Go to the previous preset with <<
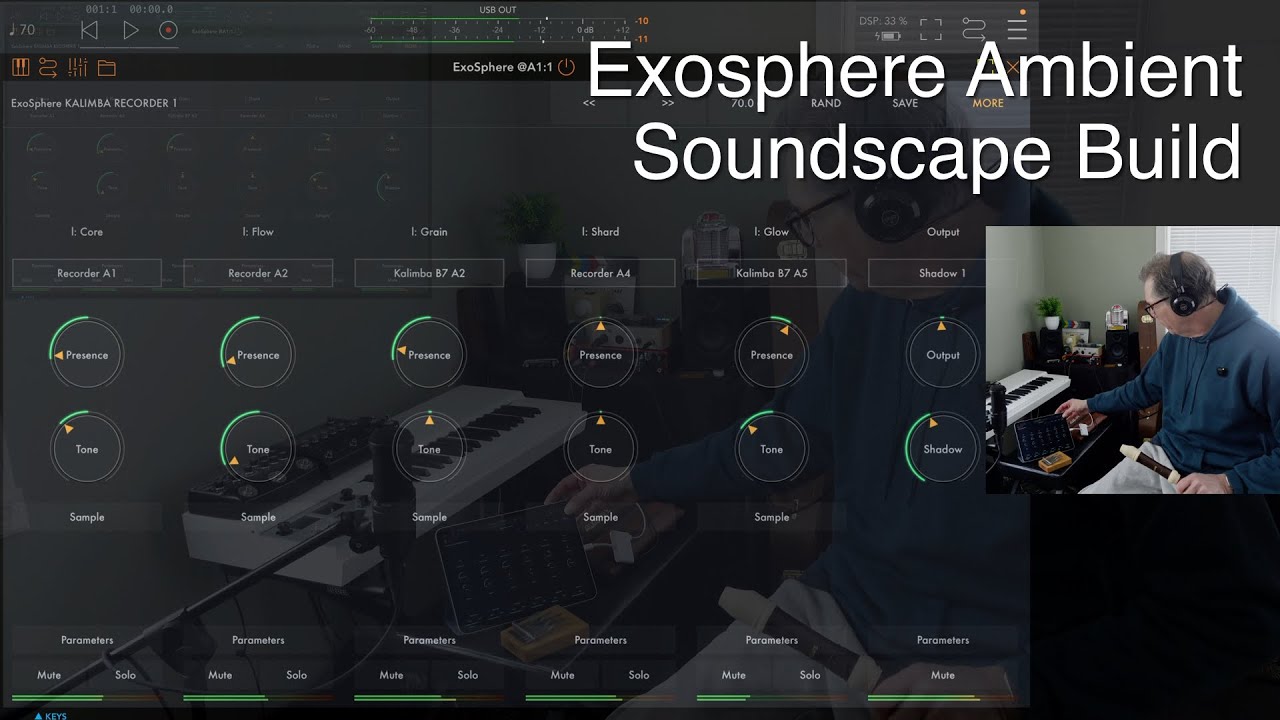The image size is (1280, 720). click(589, 103)
